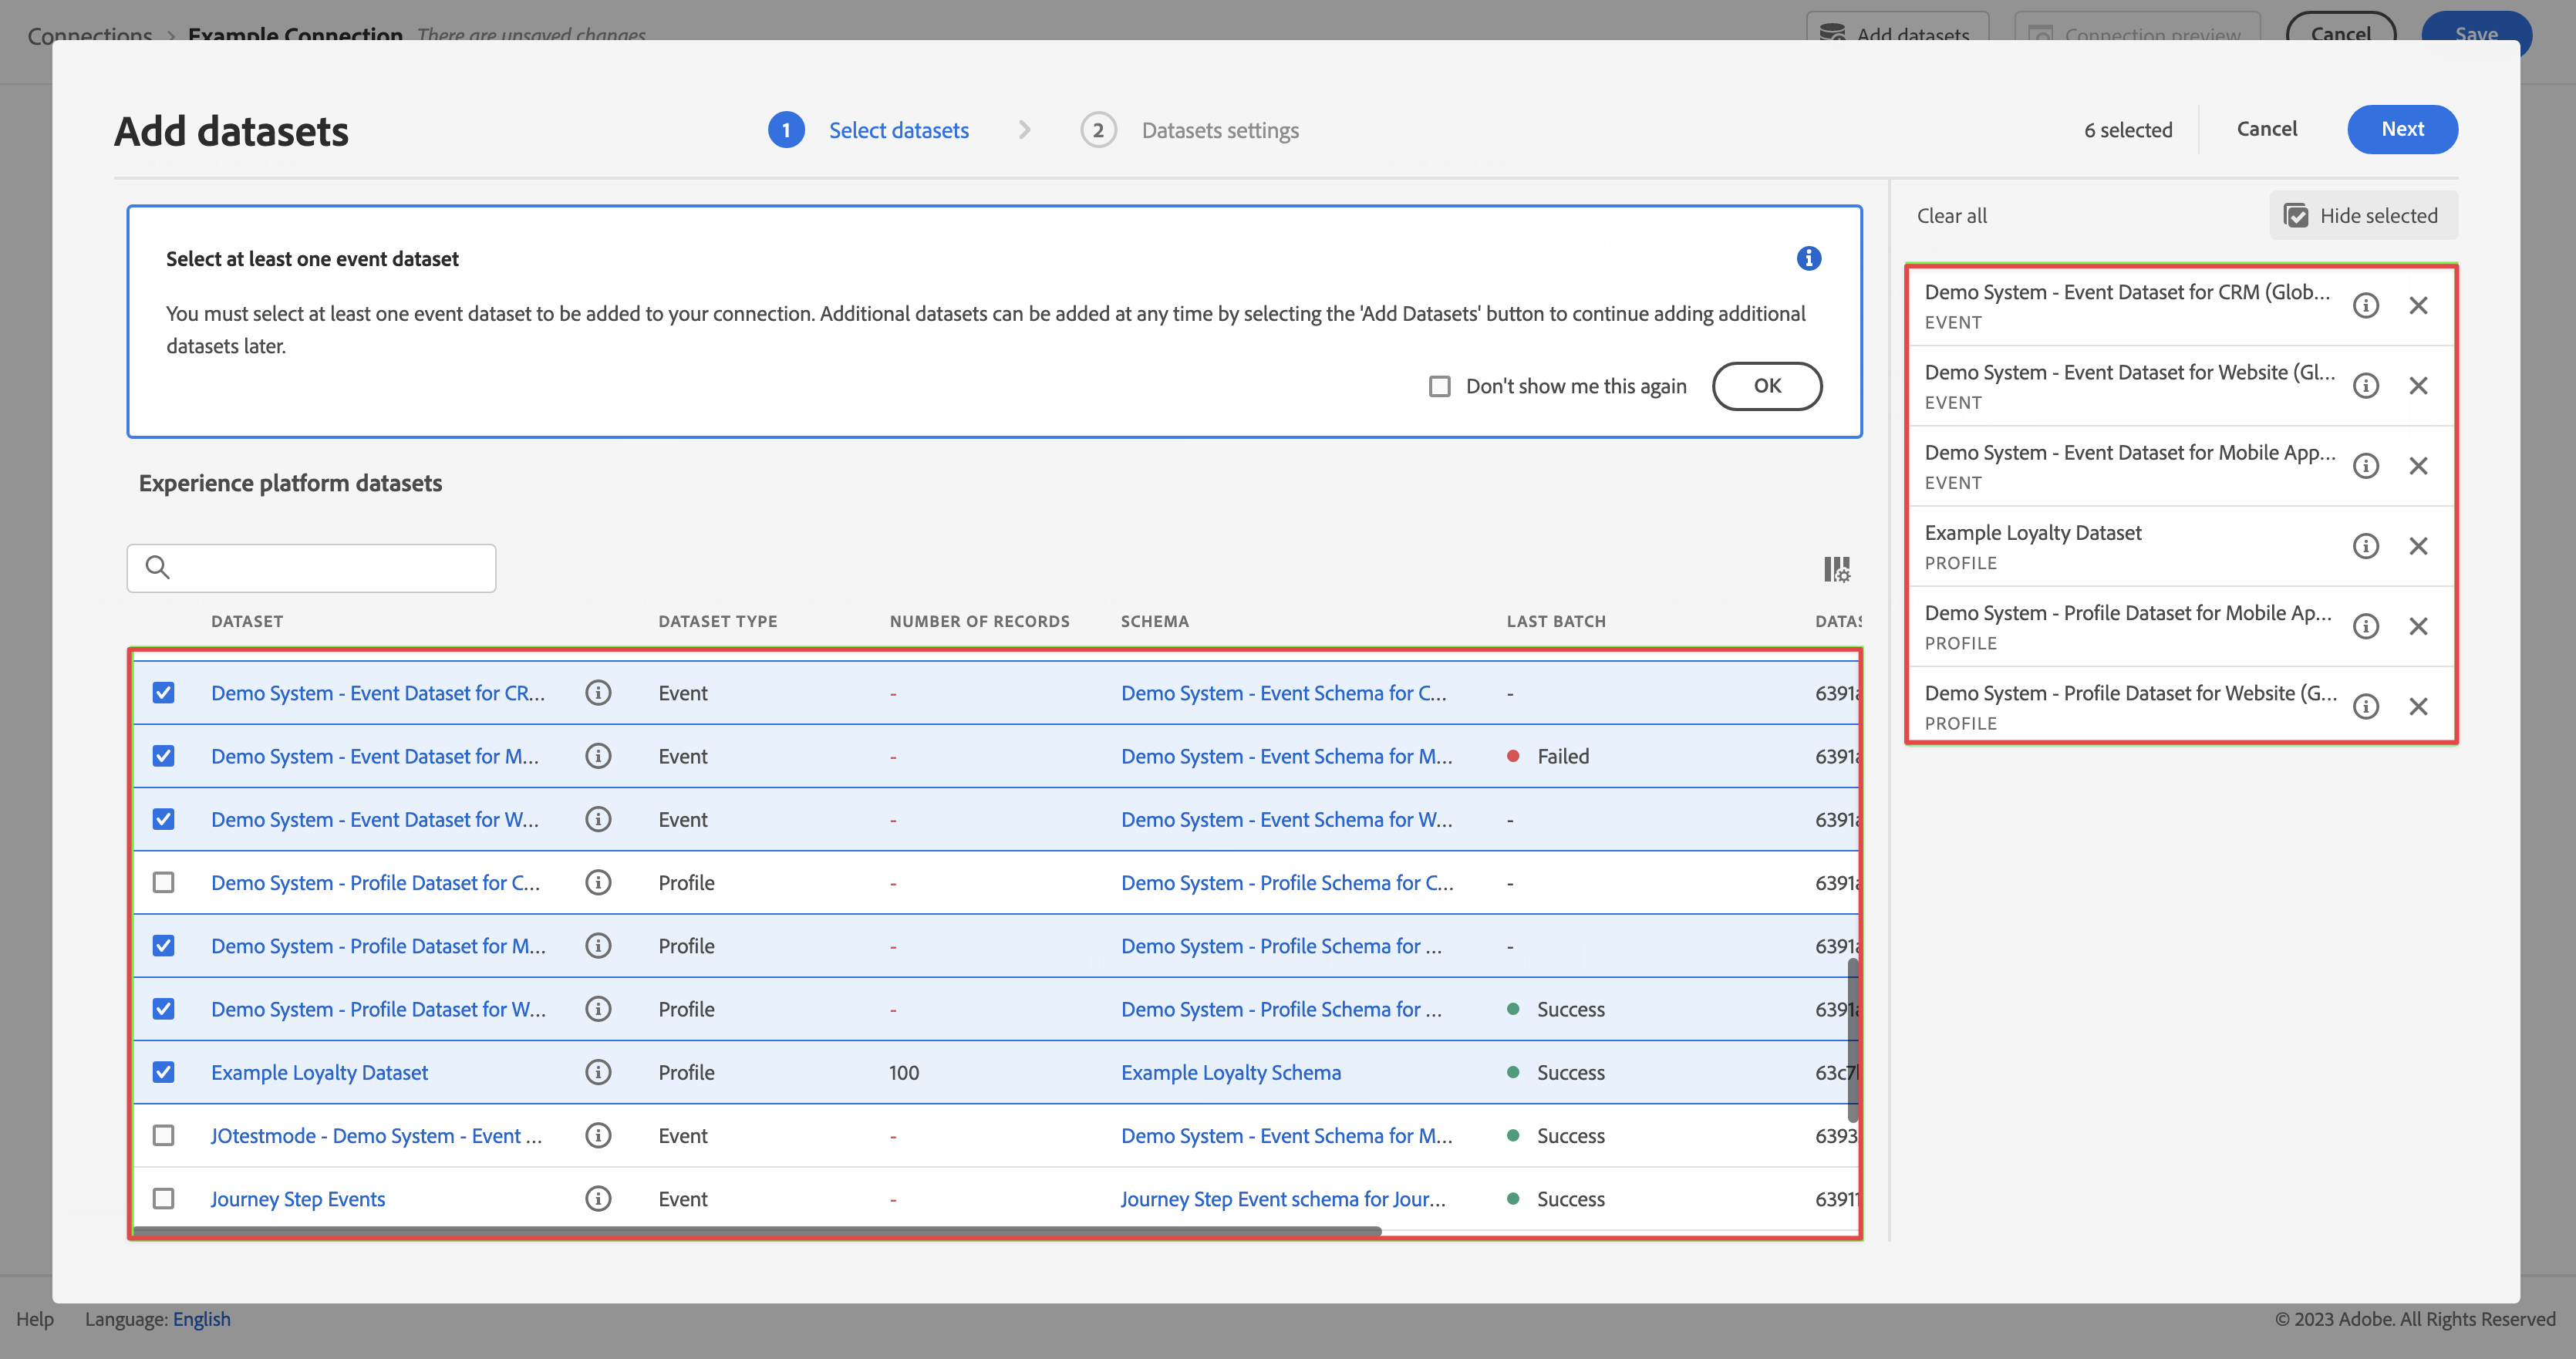This screenshot has height=1359, width=2576.
Task: Toggle the Hide selected checkbox
Action: [x=2297, y=216]
